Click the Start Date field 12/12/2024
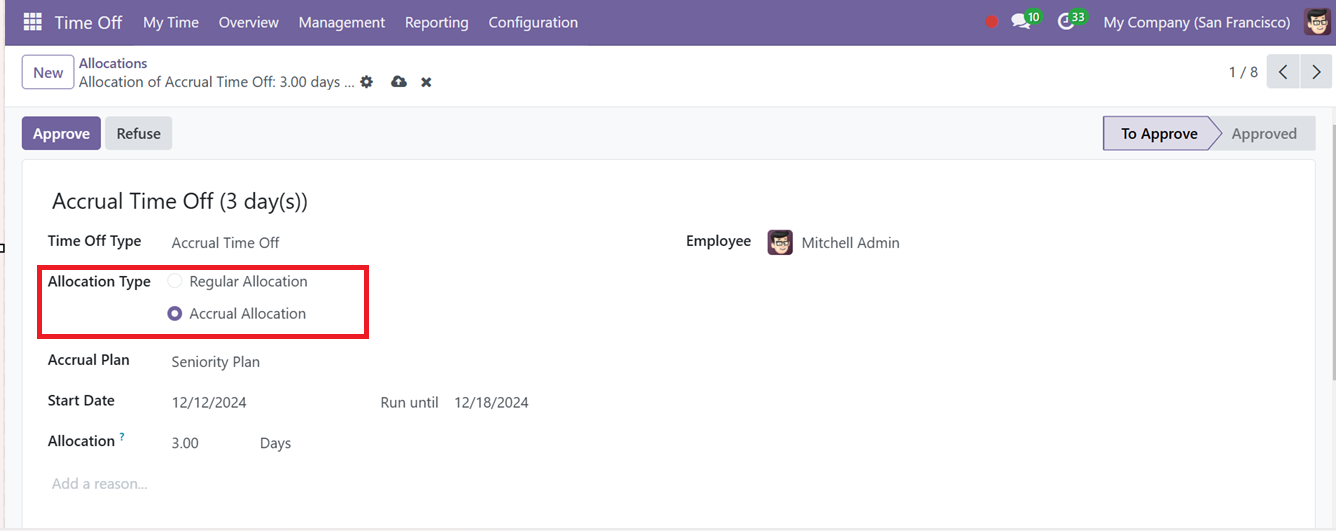The image size is (1336, 531). 209,402
